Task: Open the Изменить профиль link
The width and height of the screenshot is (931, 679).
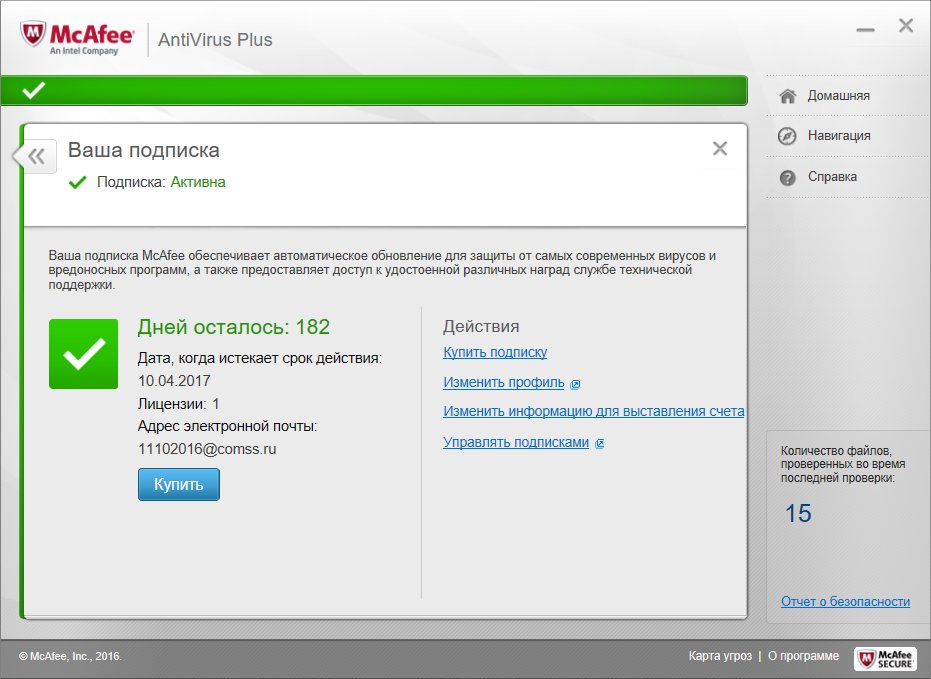Action: [504, 382]
